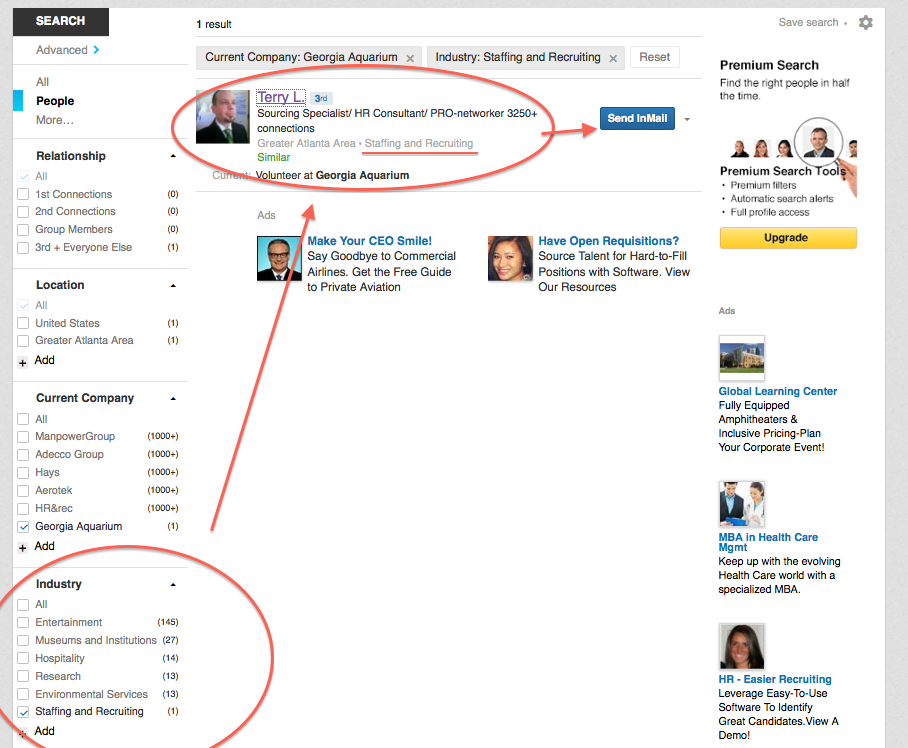Check the All checkbox under Industry

(x=23, y=605)
